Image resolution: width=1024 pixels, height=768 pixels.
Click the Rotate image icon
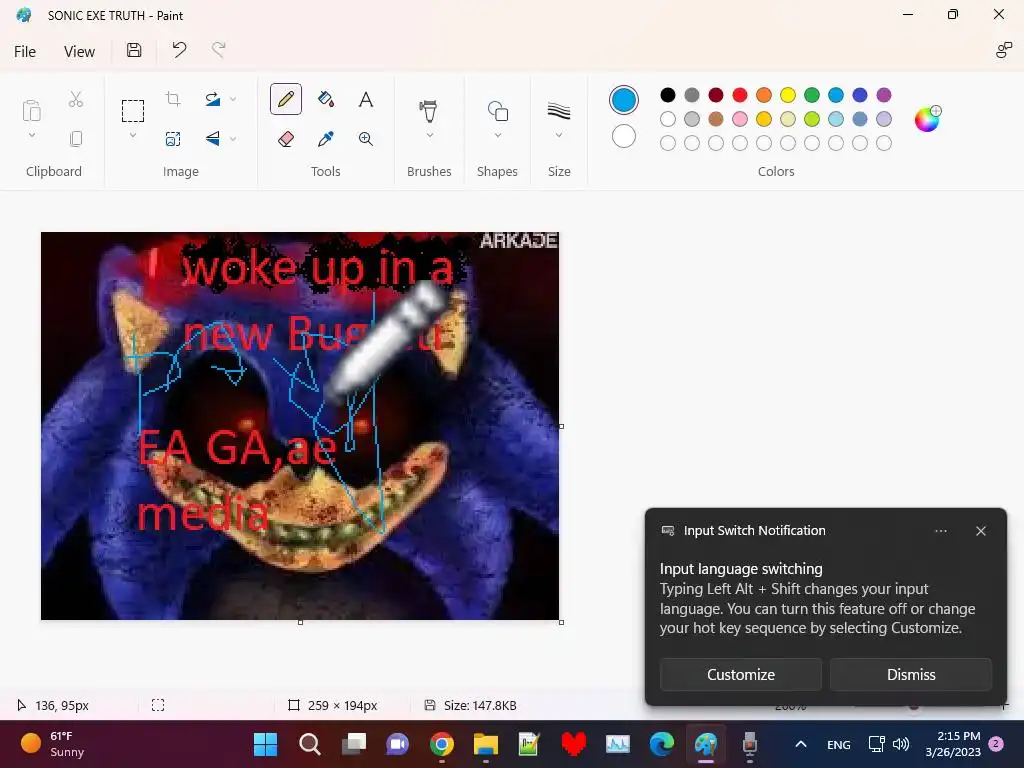coord(213,99)
